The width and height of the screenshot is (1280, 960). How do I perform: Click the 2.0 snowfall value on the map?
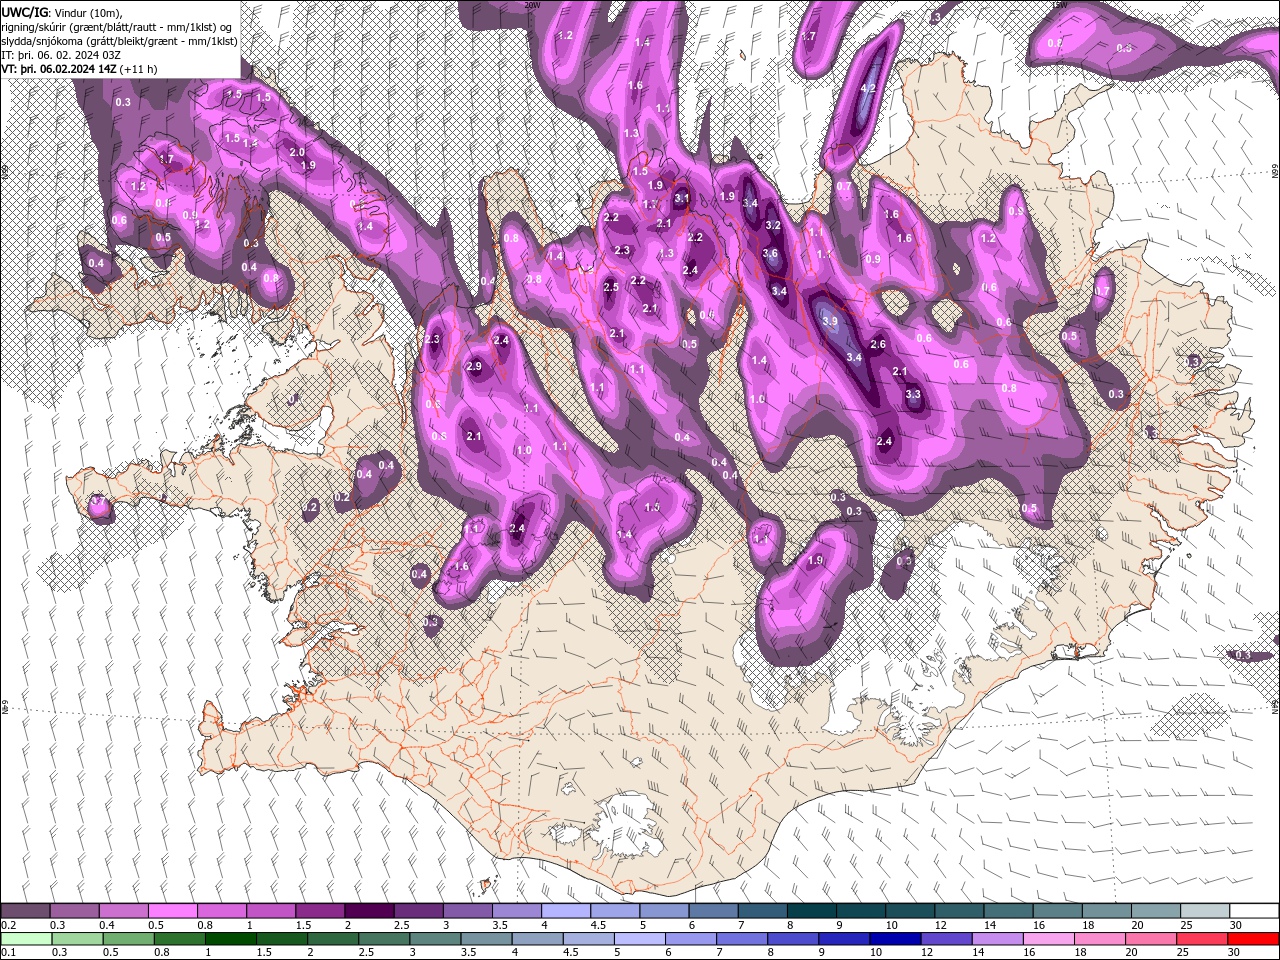(x=296, y=152)
